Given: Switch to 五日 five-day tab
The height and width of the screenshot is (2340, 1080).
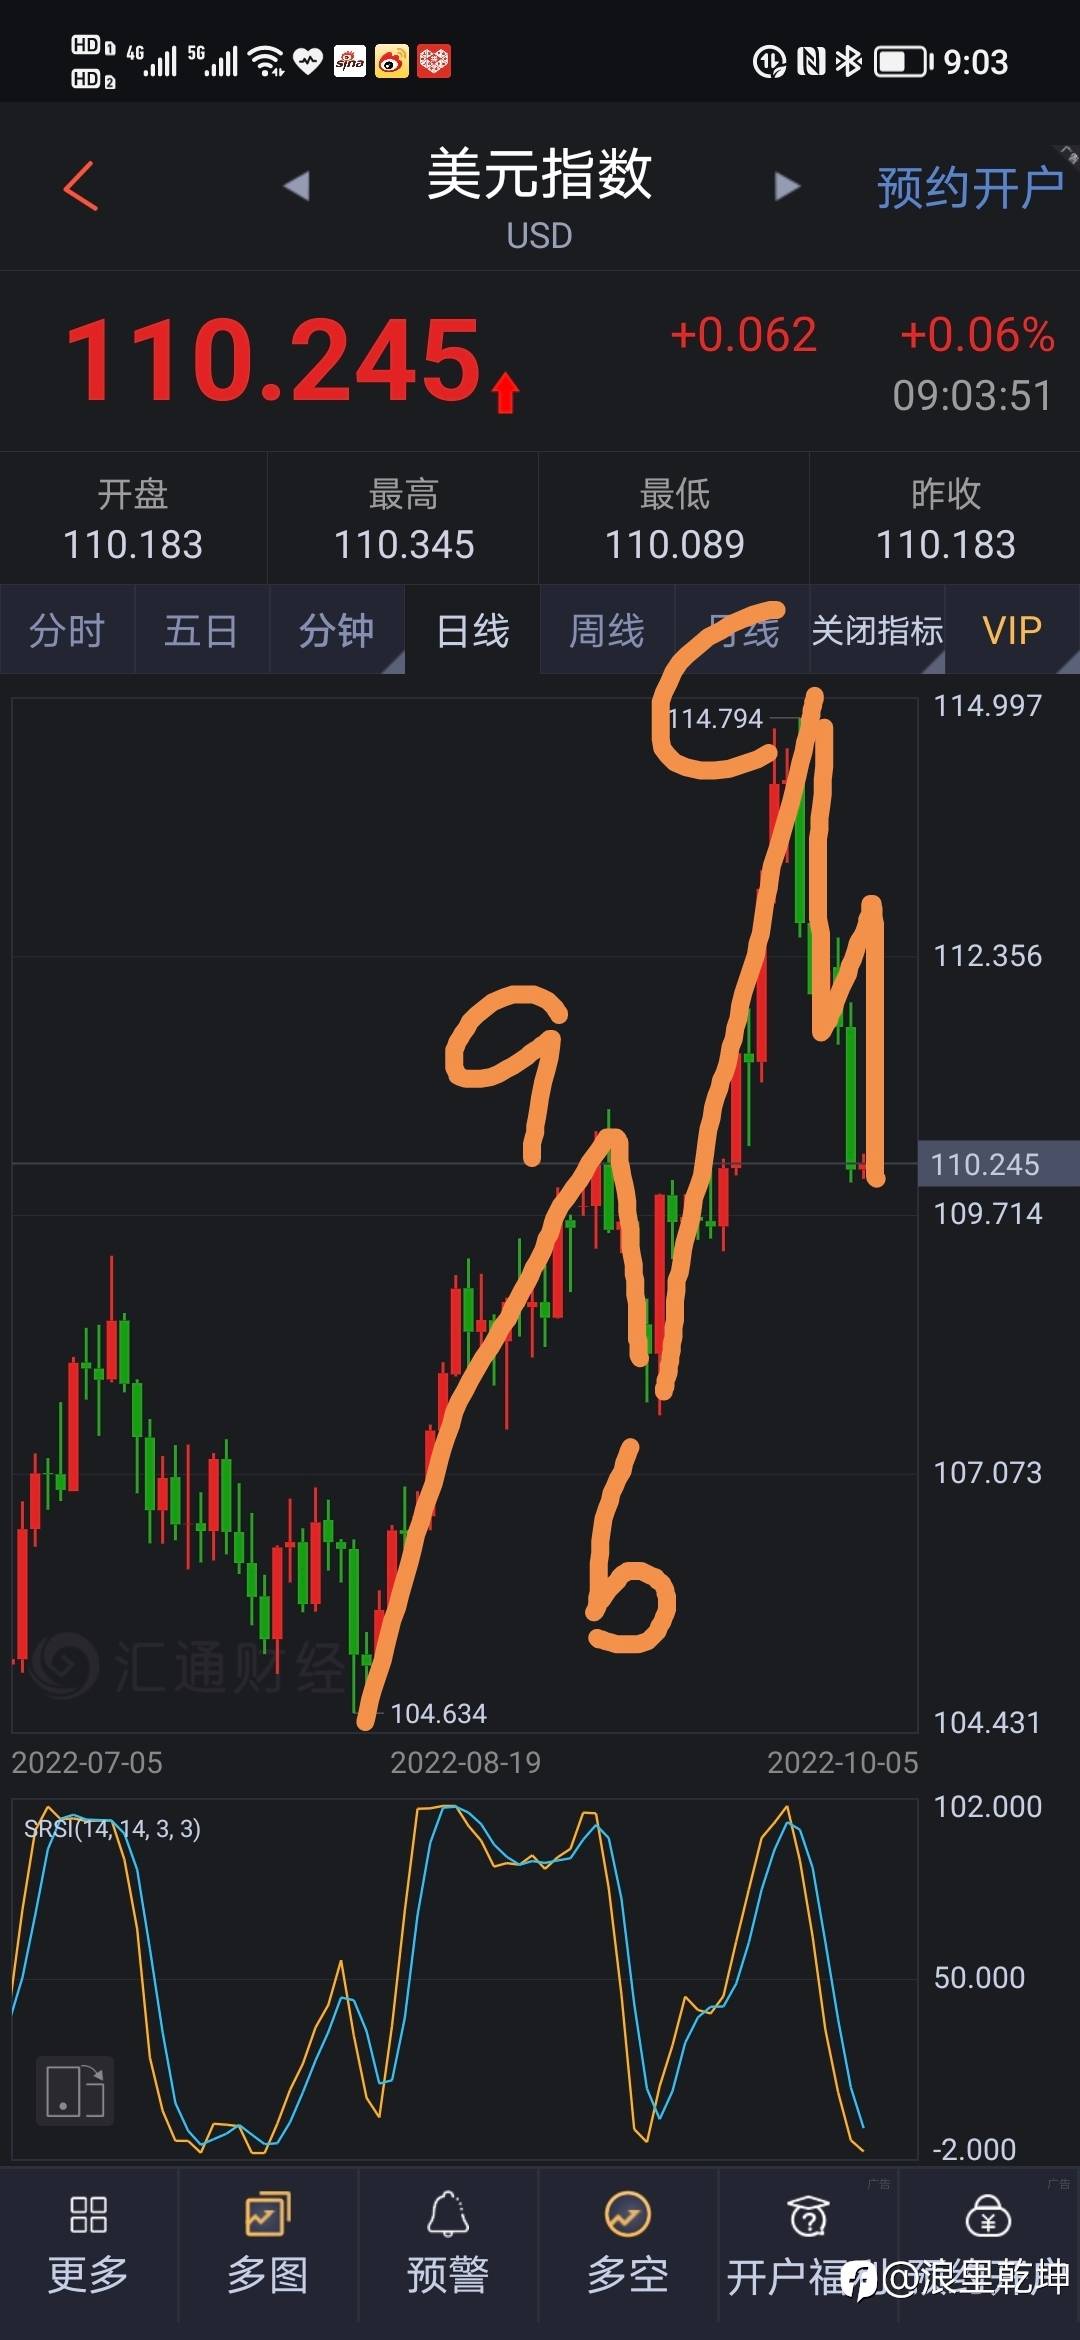Looking at the screenshot, I should point(201,631).
